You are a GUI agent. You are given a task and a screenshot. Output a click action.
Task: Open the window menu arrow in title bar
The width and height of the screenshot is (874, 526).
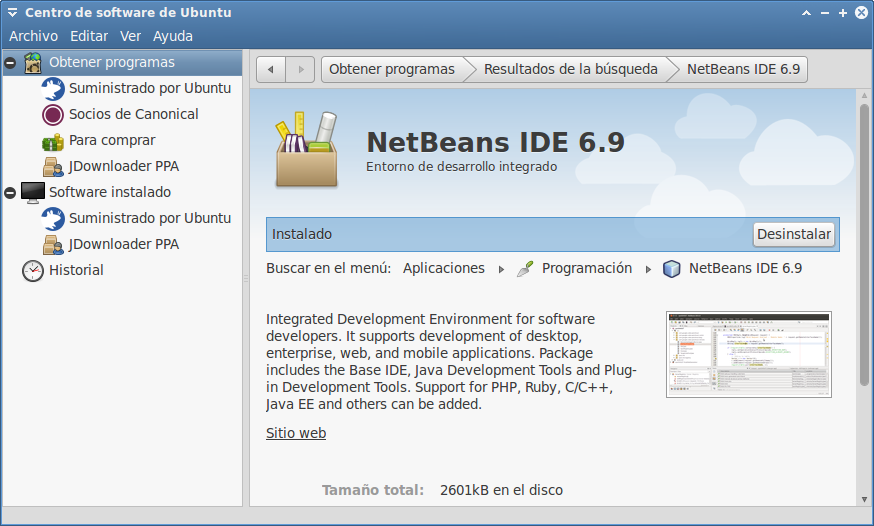[12, 12]
